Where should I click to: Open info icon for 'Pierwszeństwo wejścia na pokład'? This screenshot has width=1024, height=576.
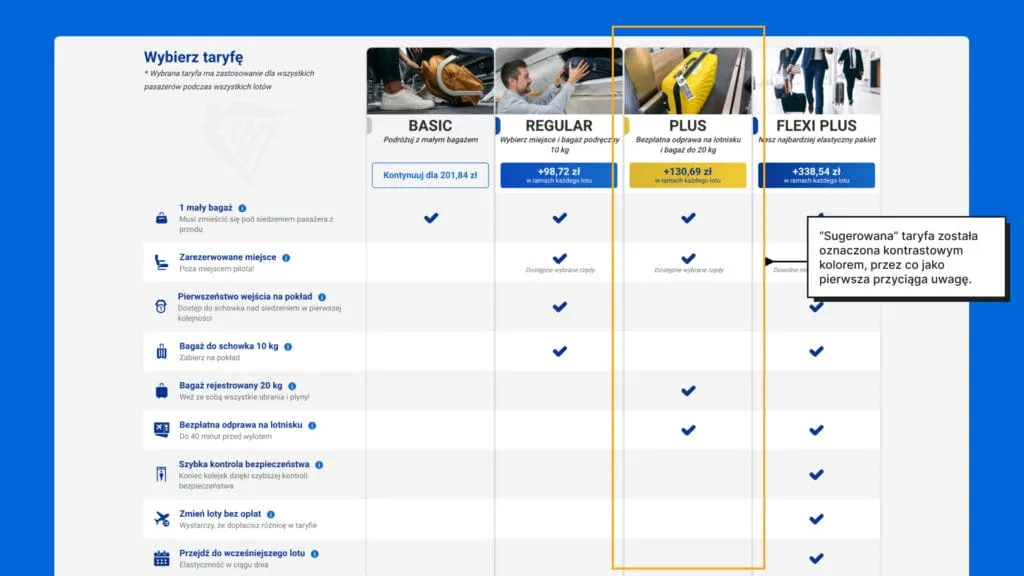(x=322, y=297)
